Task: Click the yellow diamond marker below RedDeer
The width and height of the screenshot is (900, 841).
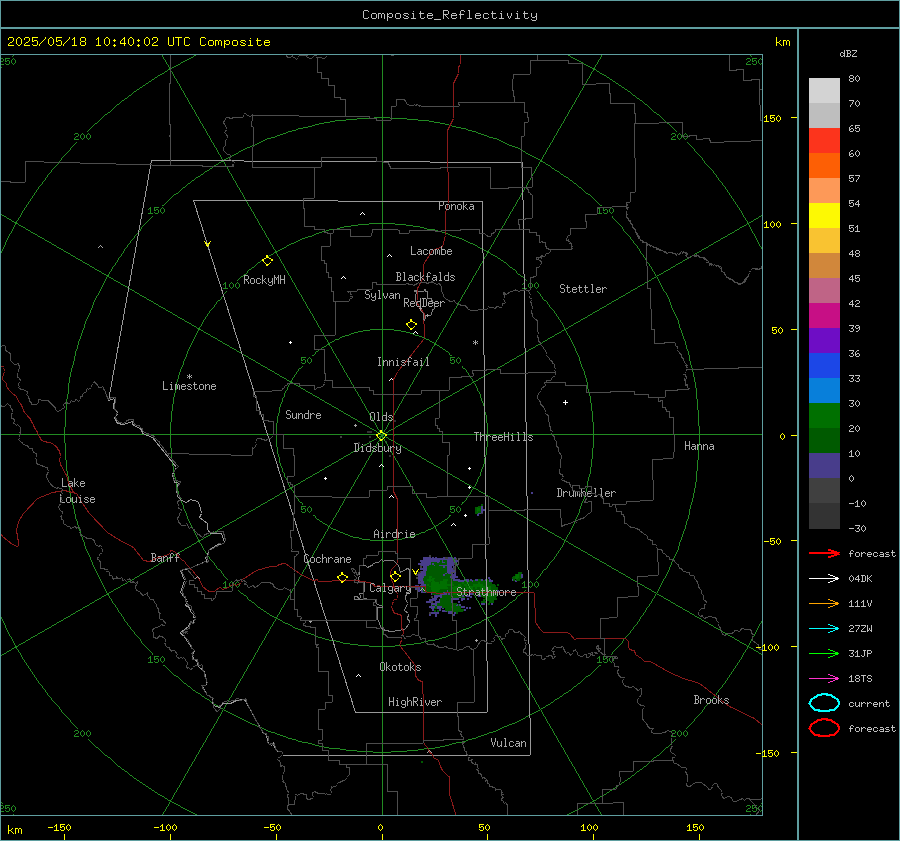Action: (412, 325)
